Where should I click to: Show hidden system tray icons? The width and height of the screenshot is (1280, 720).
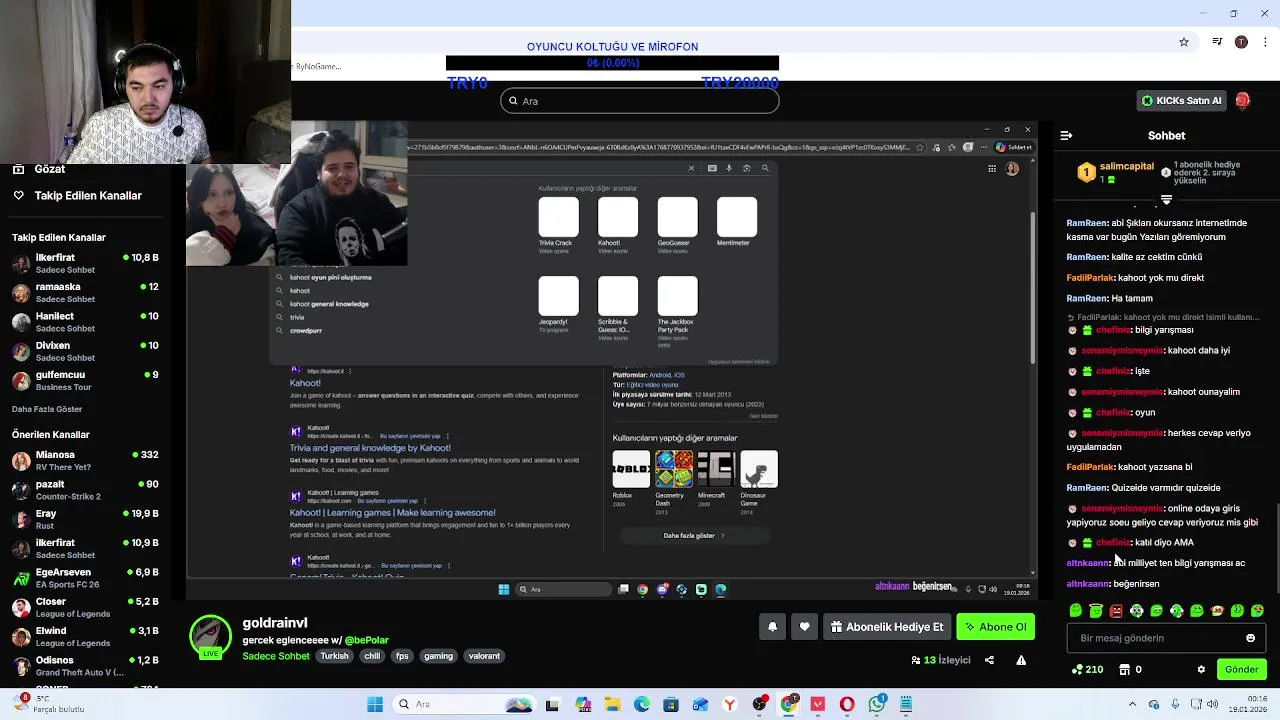[x=1132, y=705]
